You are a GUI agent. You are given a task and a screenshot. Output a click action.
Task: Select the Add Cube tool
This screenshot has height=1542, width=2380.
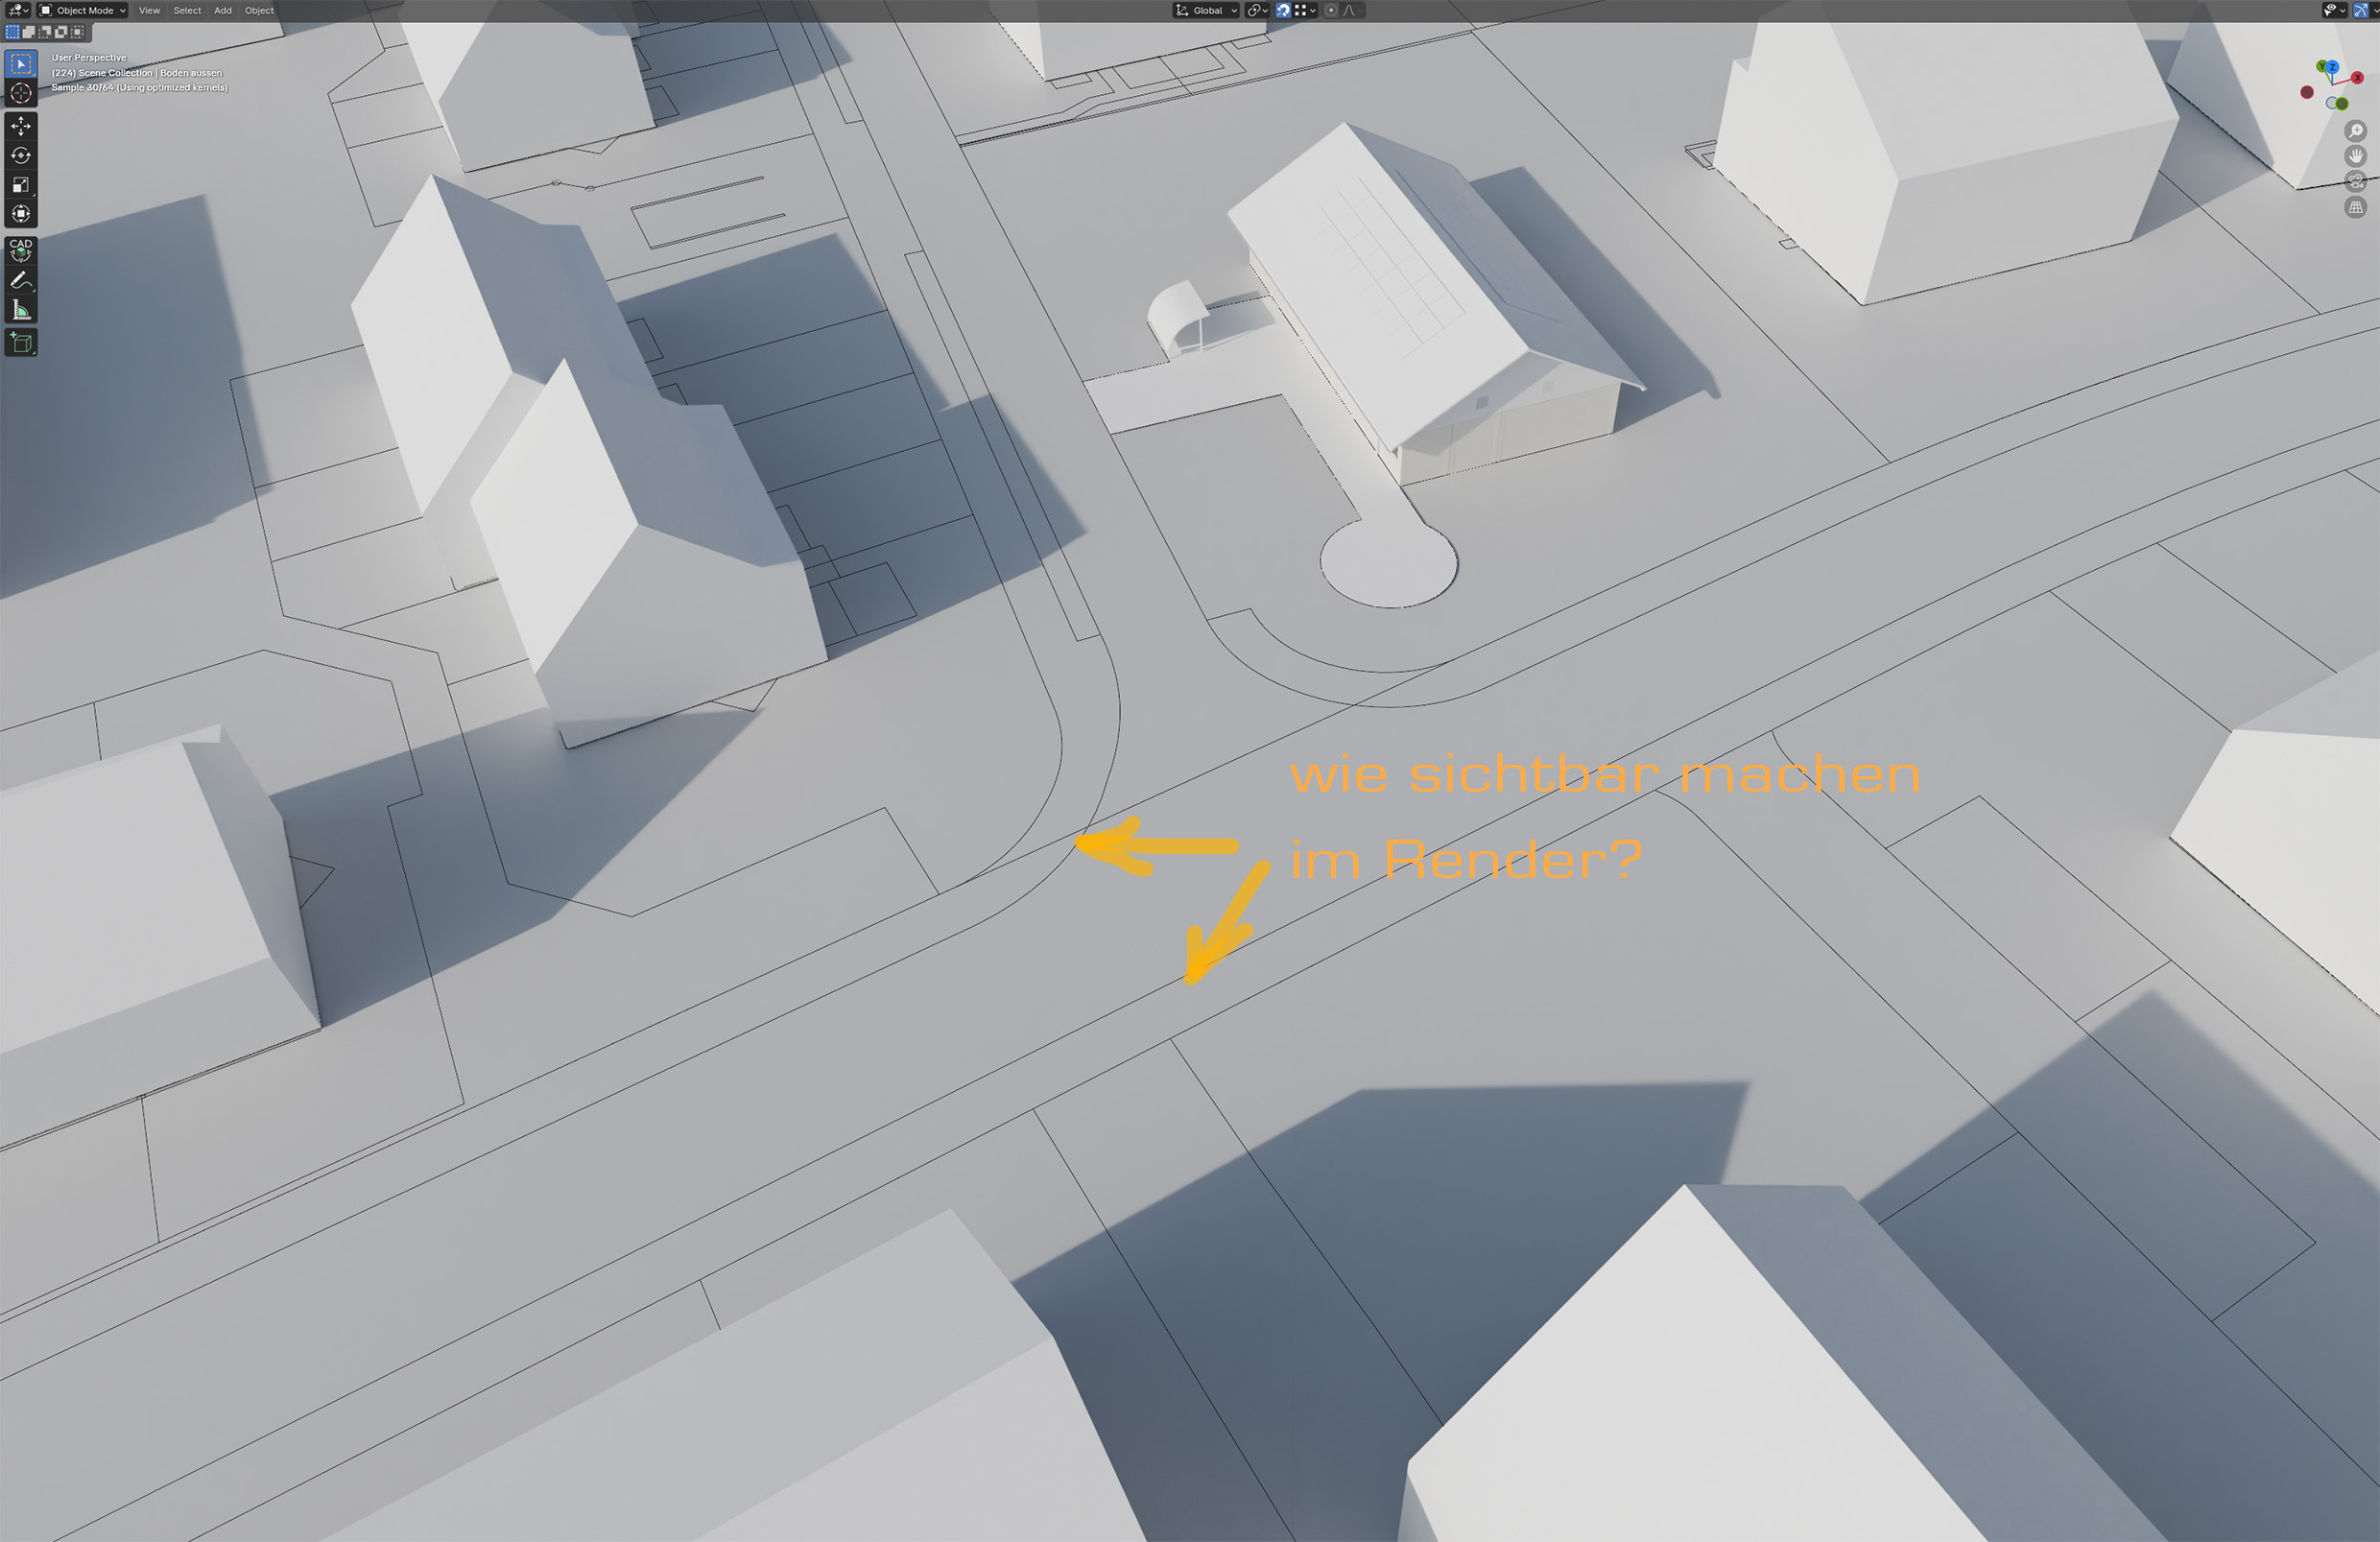coord(20,343)
